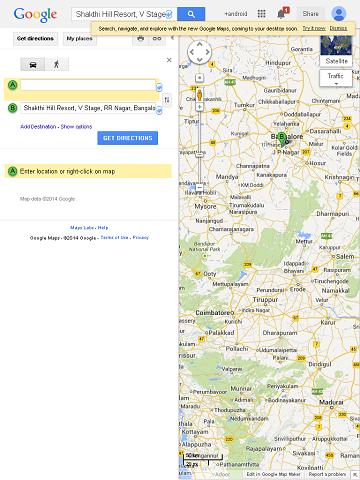Open the Google apps grid icon
The image size is (360, 480).
point(262,14)
